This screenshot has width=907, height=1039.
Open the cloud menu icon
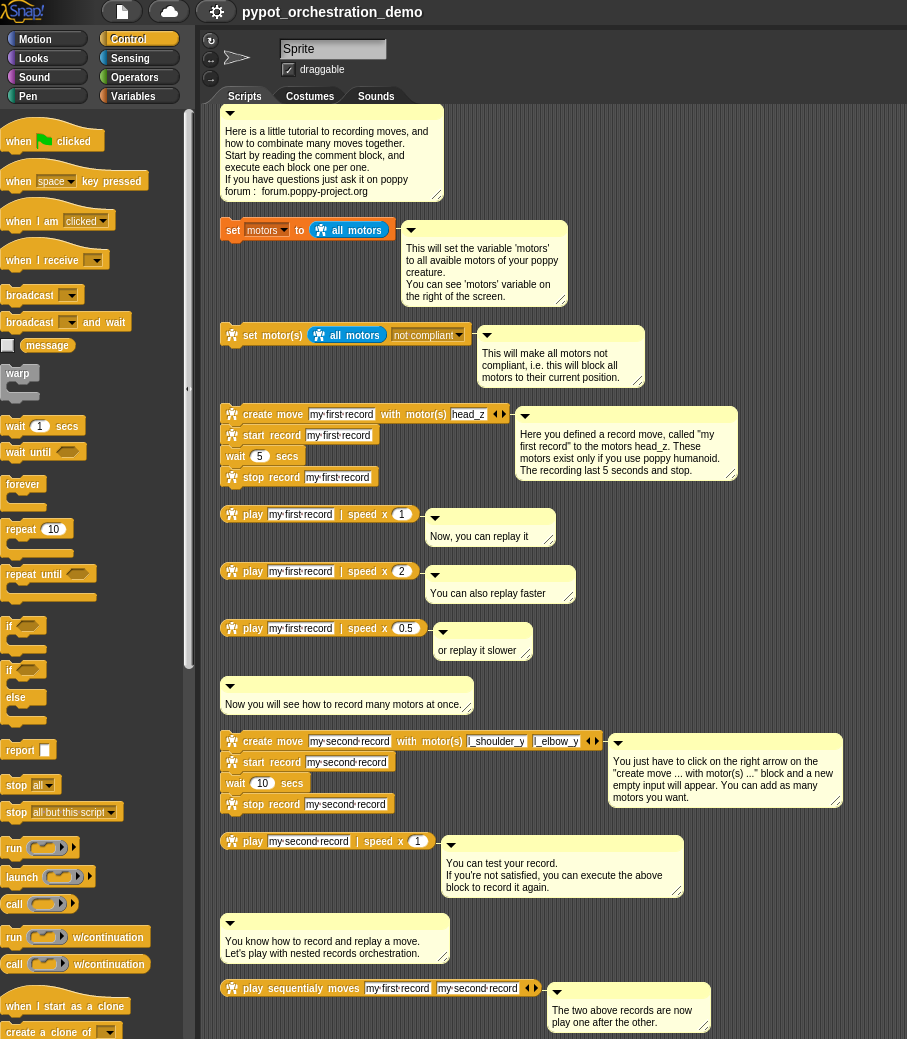coord(169,12)
